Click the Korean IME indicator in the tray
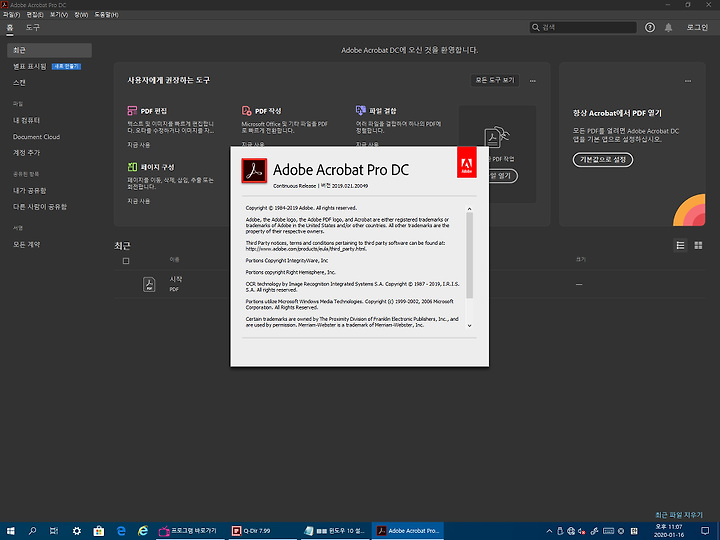 coord(634,531)
